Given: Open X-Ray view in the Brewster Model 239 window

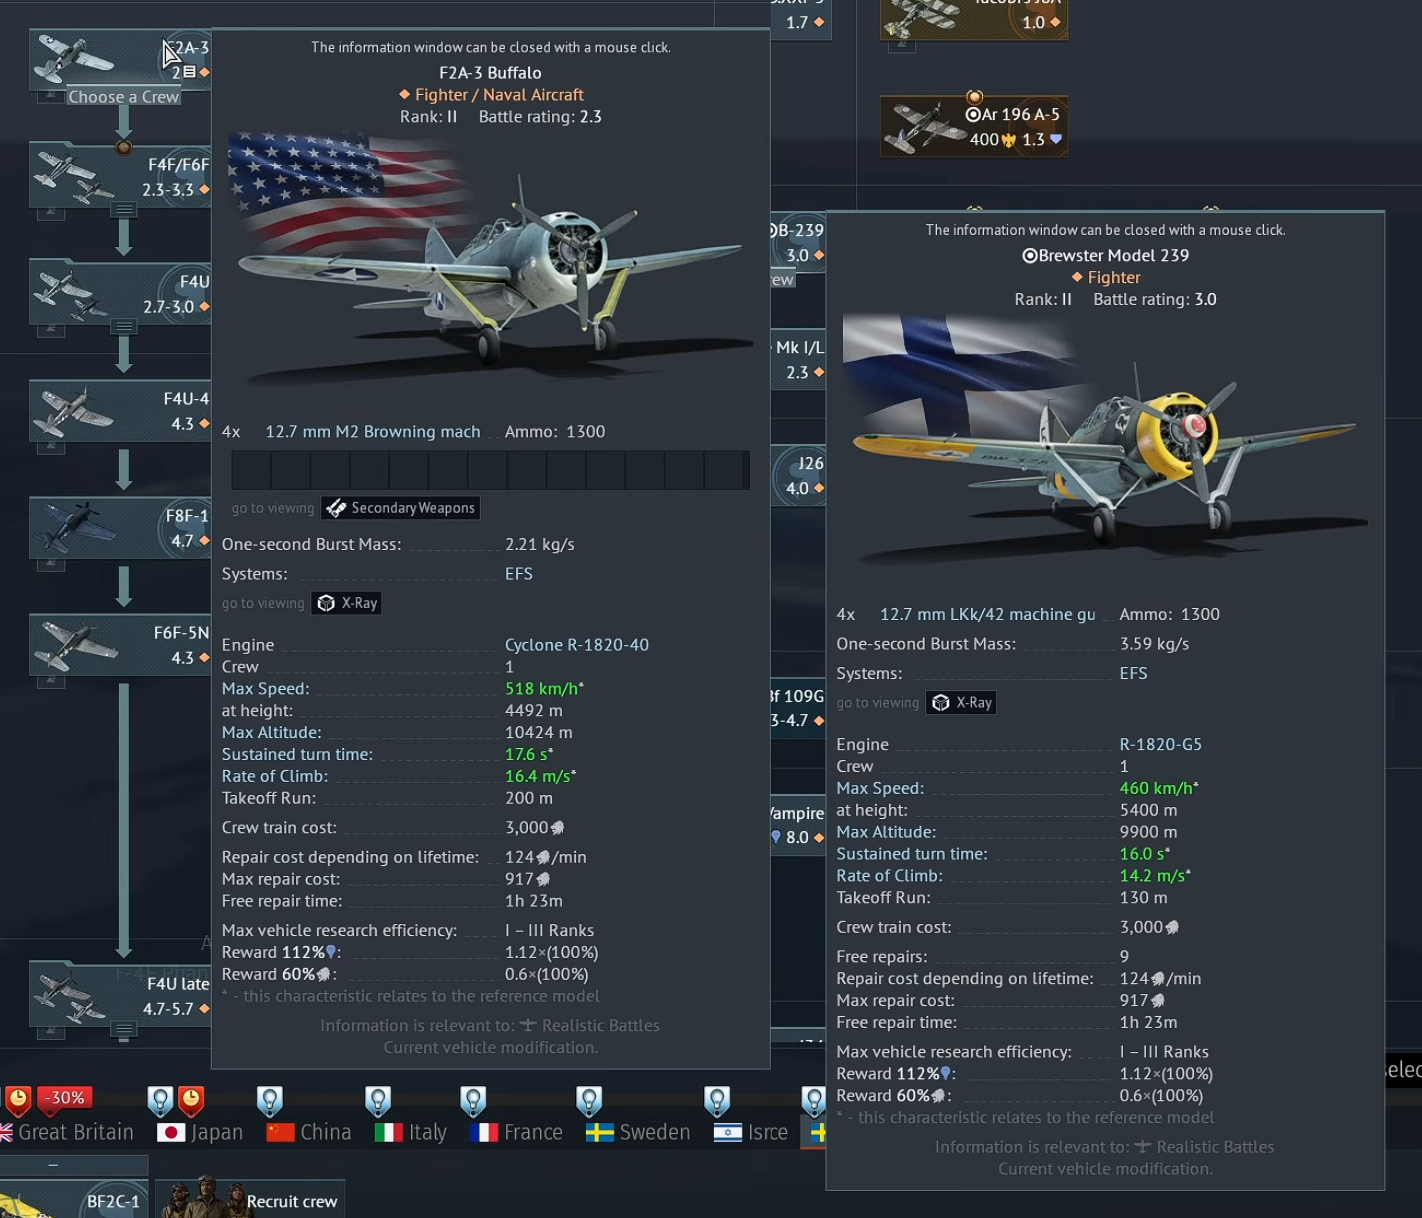Looking at the screenshot, I should [x=962, y=703].
